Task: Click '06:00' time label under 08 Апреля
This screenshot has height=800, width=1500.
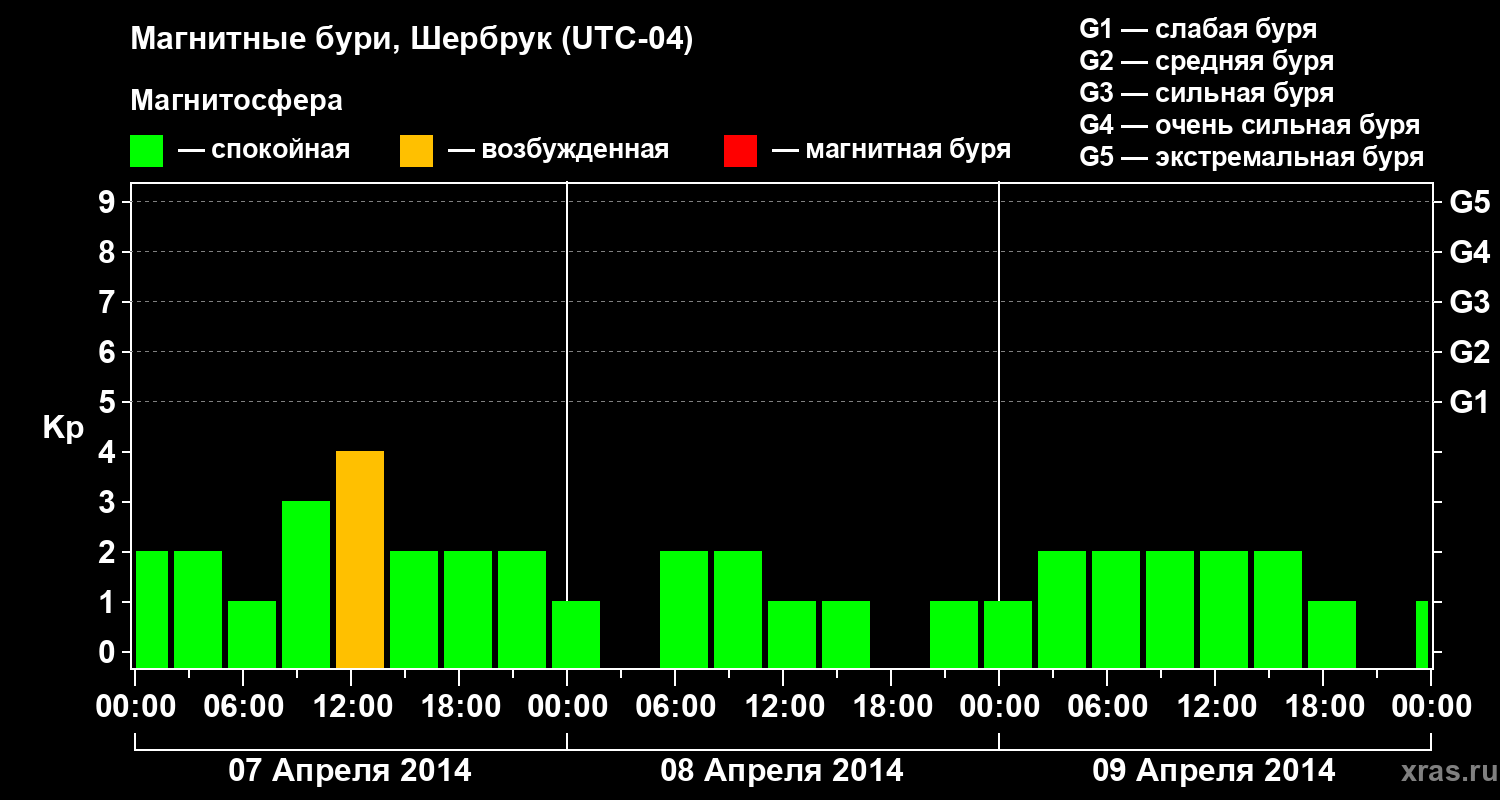Action: 675,707
